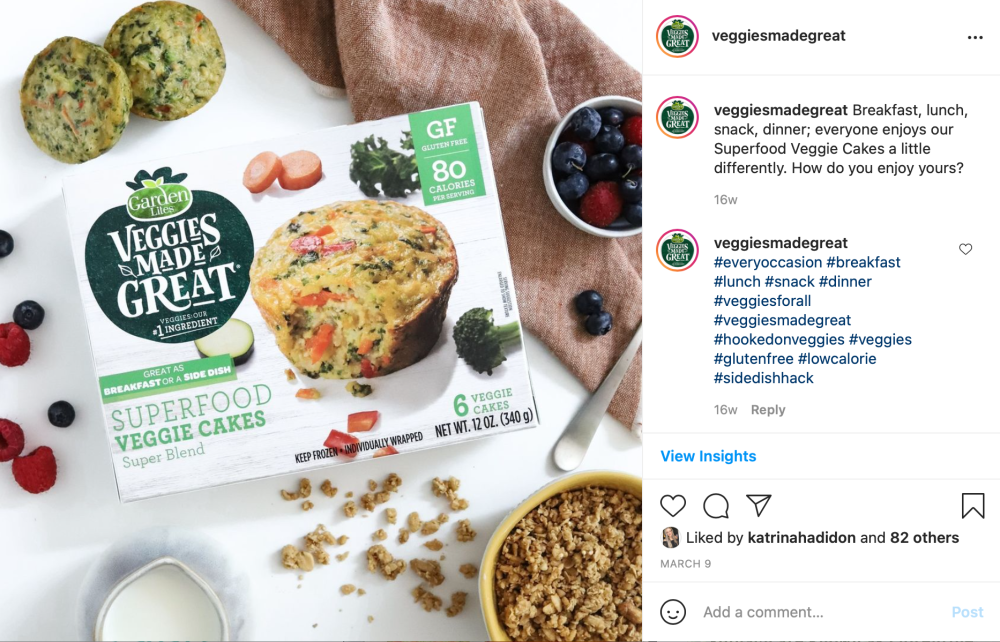Screen dimensions: 1000x642
Task: Save the post with the bookmark icon
Action: [x=973, y=506]
